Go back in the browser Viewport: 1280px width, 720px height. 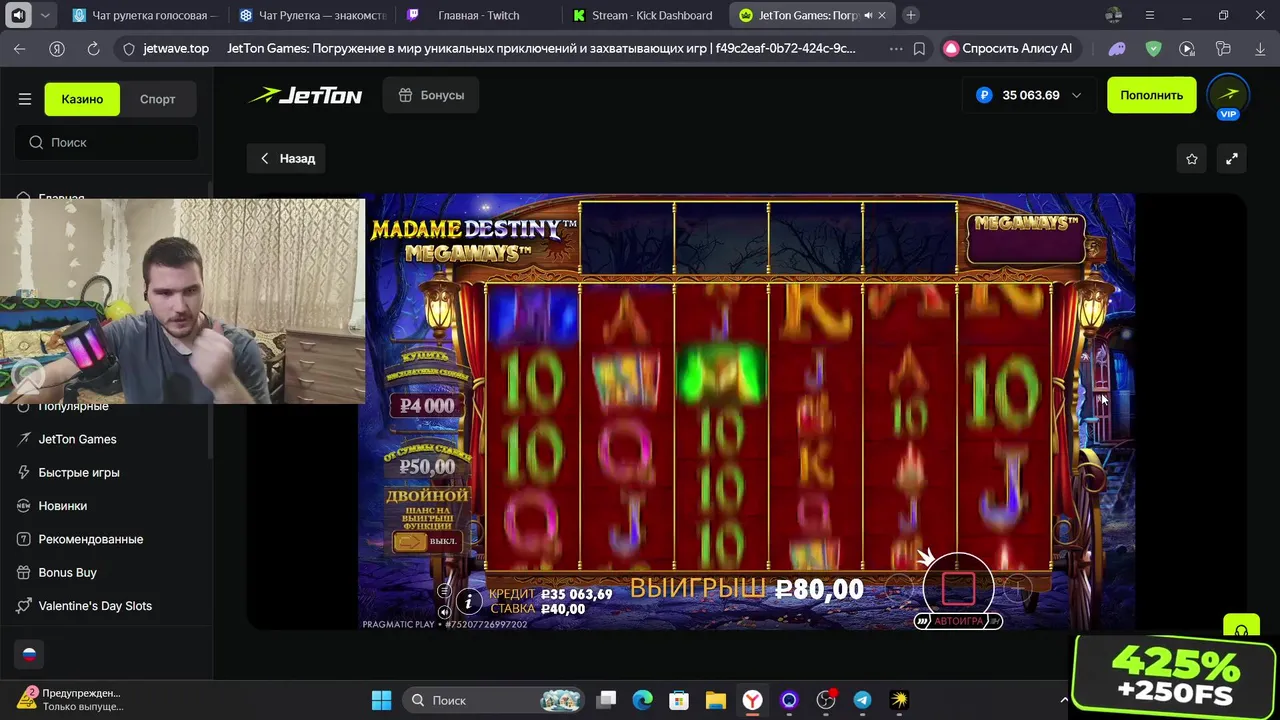pos(20,48)
